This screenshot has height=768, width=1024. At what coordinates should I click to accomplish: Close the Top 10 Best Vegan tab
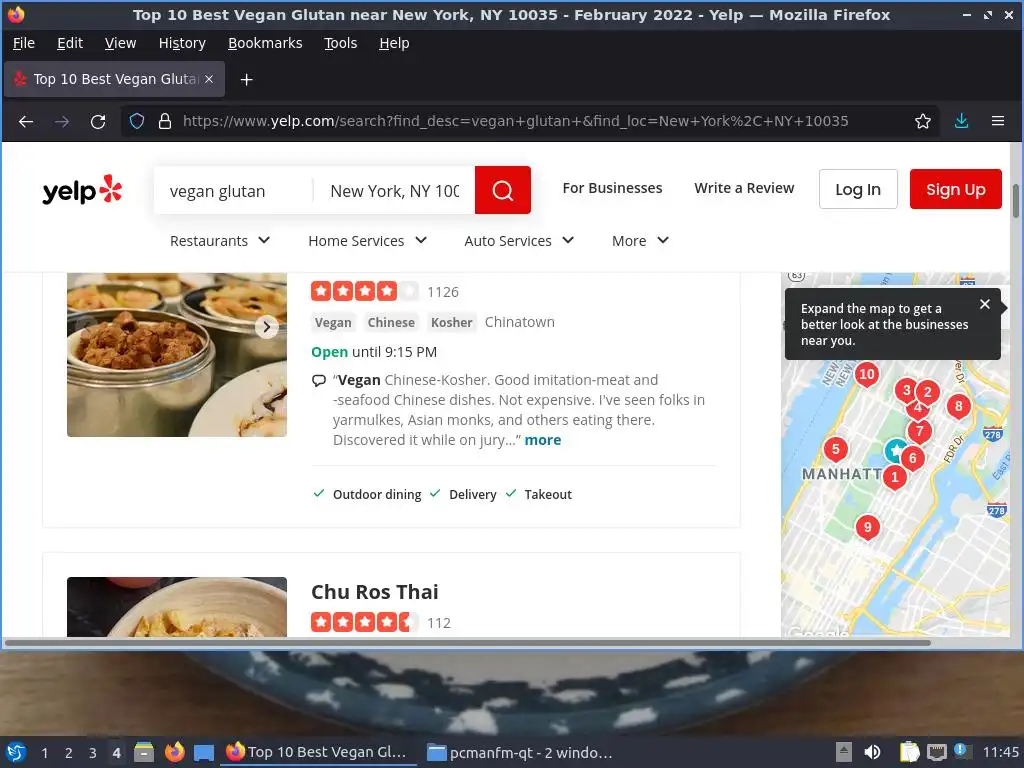(x=209, y=79)
